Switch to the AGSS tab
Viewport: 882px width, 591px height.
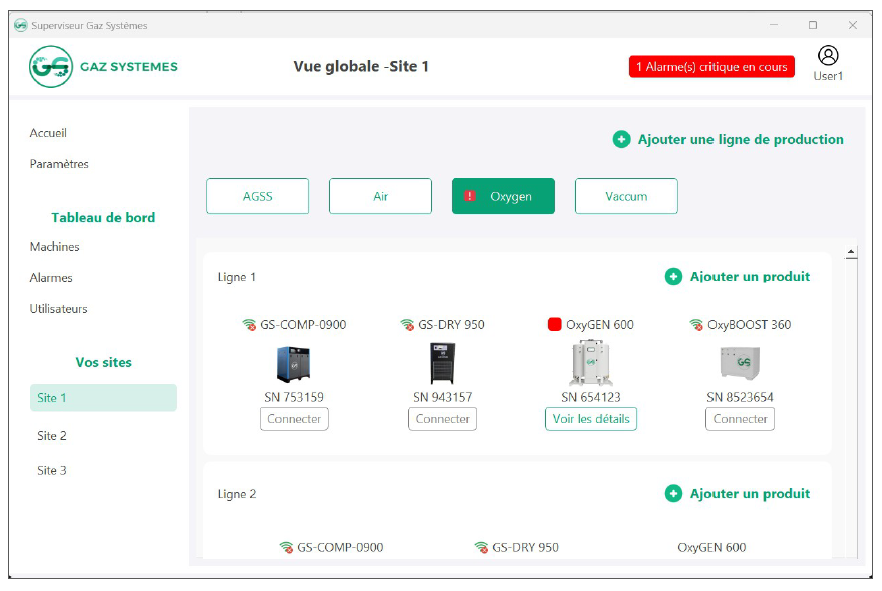pos(257,196)
